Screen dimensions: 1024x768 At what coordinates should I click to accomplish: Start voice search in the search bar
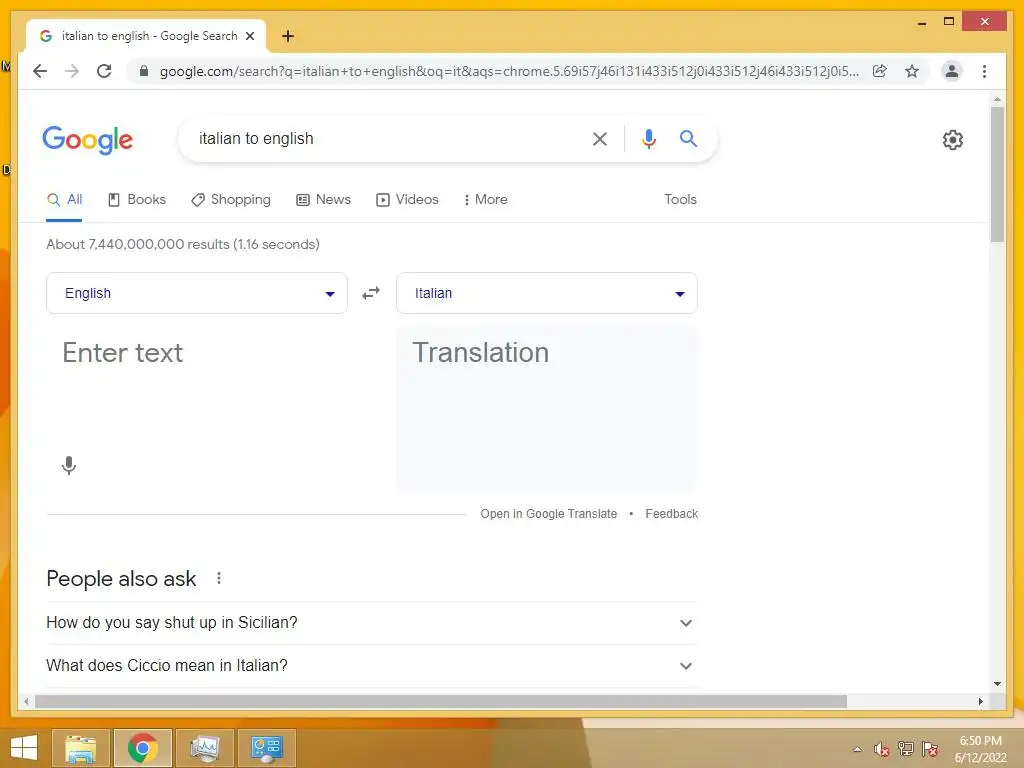click(x=648, y=138)
